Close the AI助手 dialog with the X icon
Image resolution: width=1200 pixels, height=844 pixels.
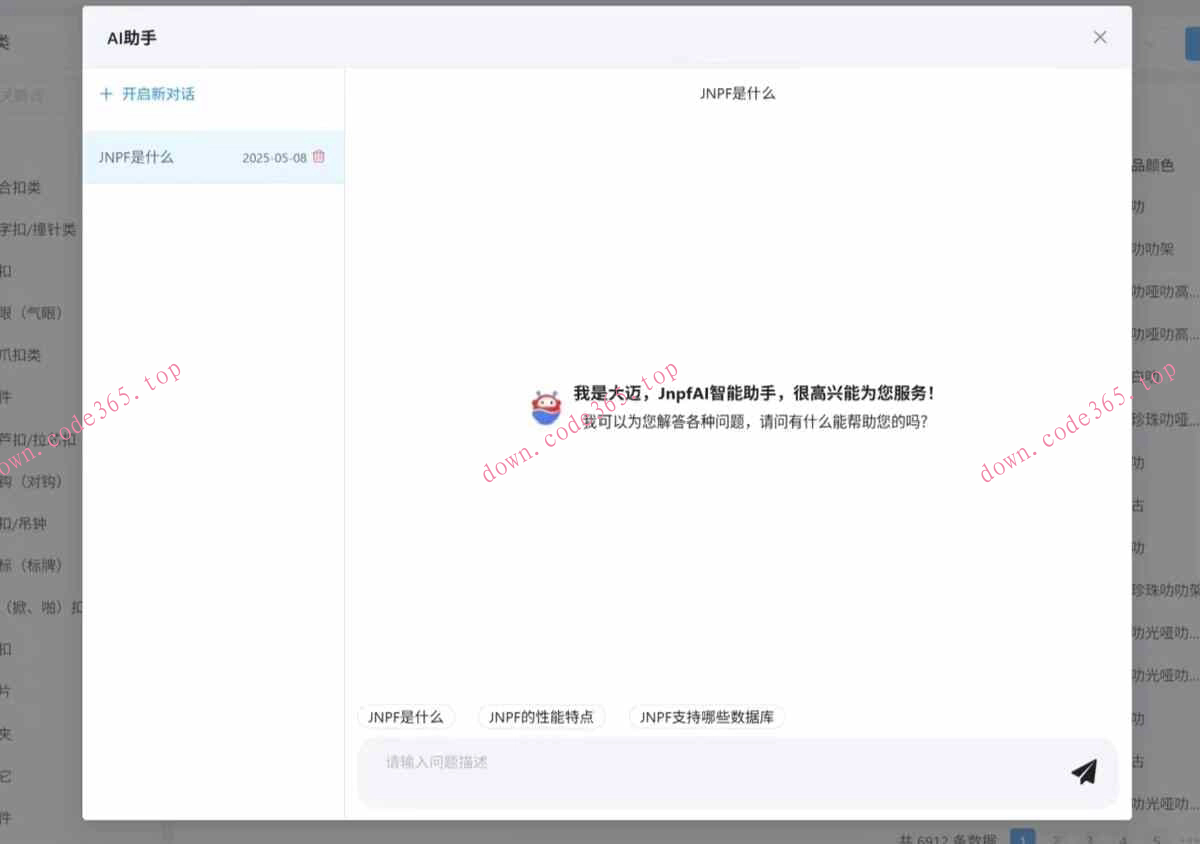[x=1100, y=37]
